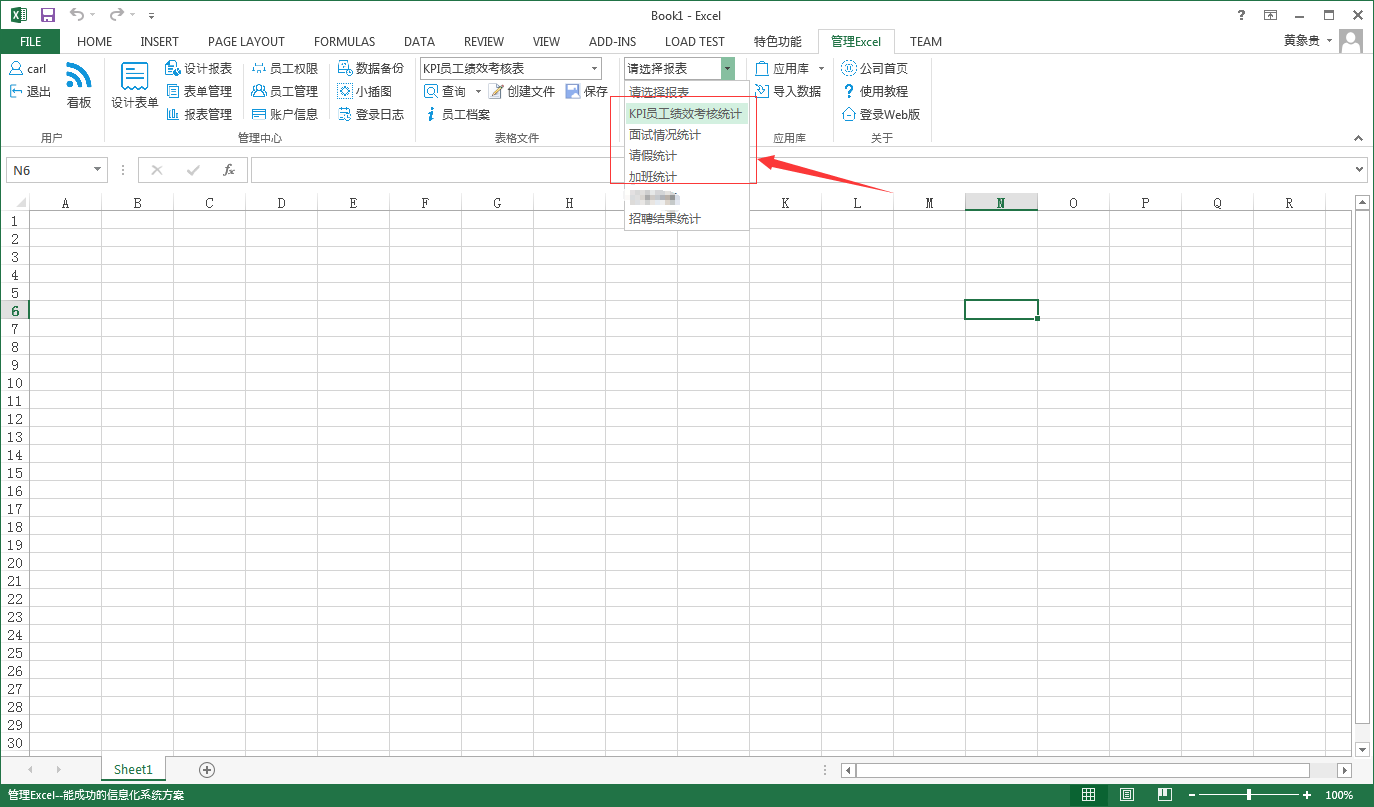Click 数据备份 data backup
This screenshot has height=807, width=1374.
[x=370, y=68]
